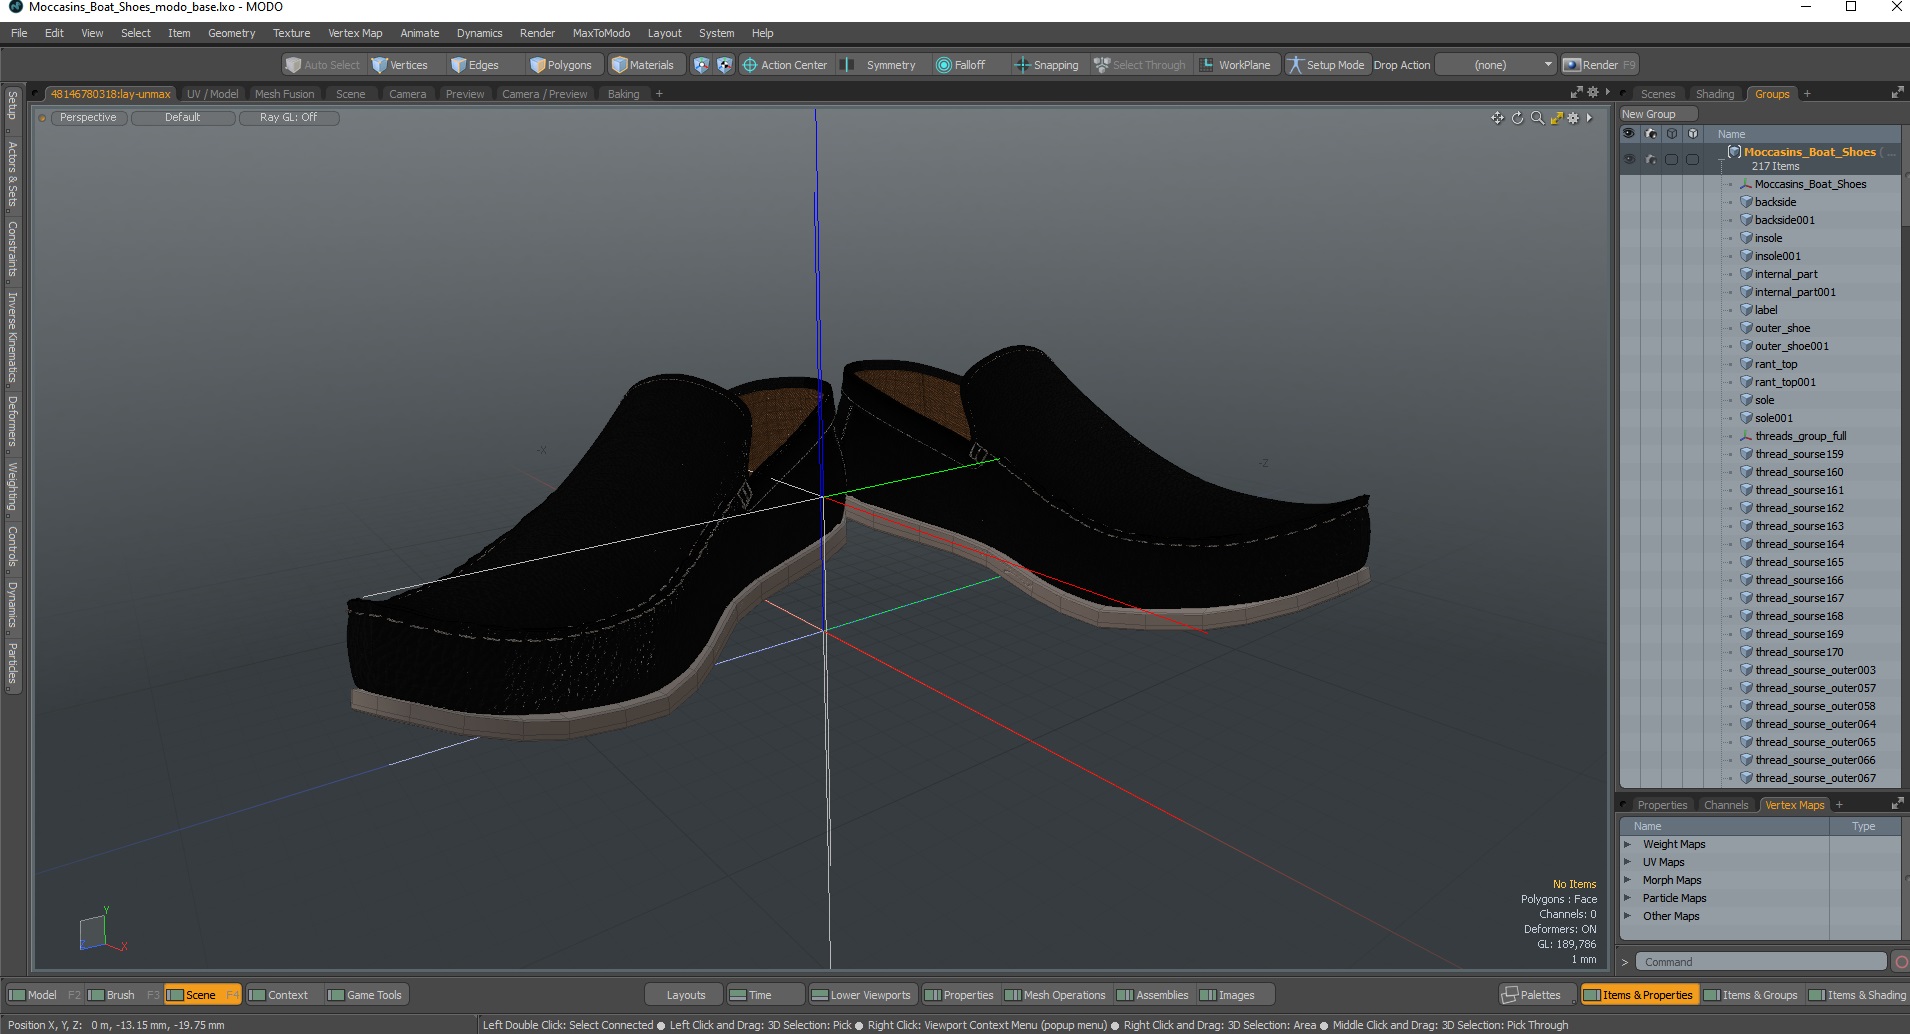This screenshot has height=1034, width=1910.
Task: Switch to Edges selection mode
Action: tap(475, 65)
